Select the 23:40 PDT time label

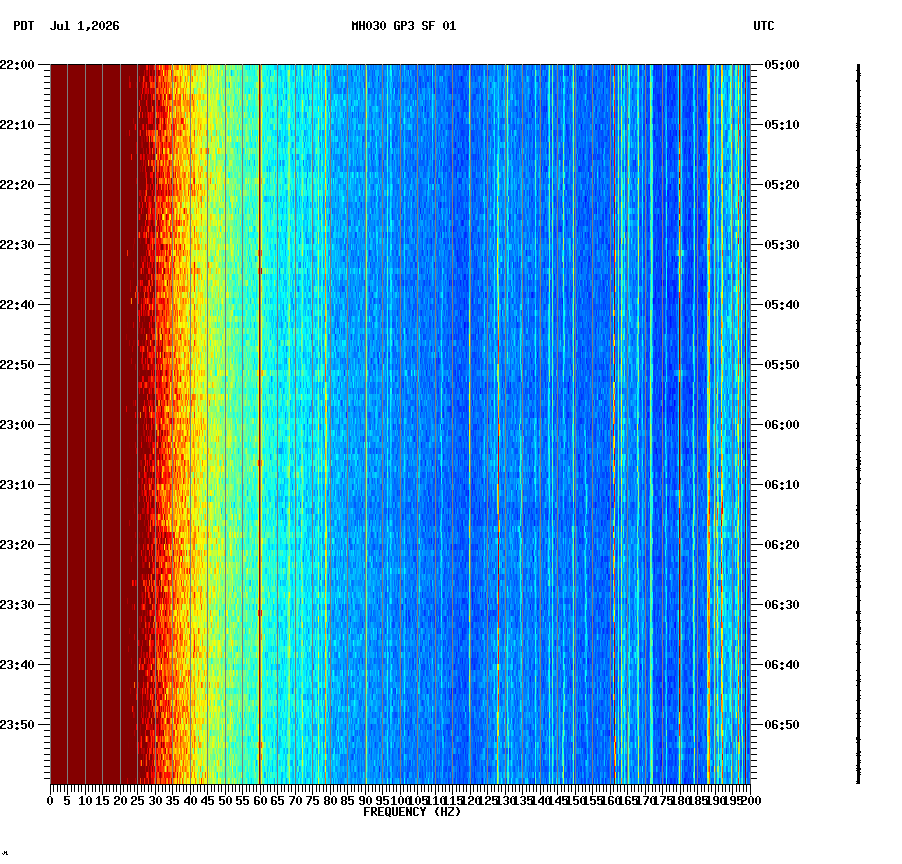coord(17,665)
